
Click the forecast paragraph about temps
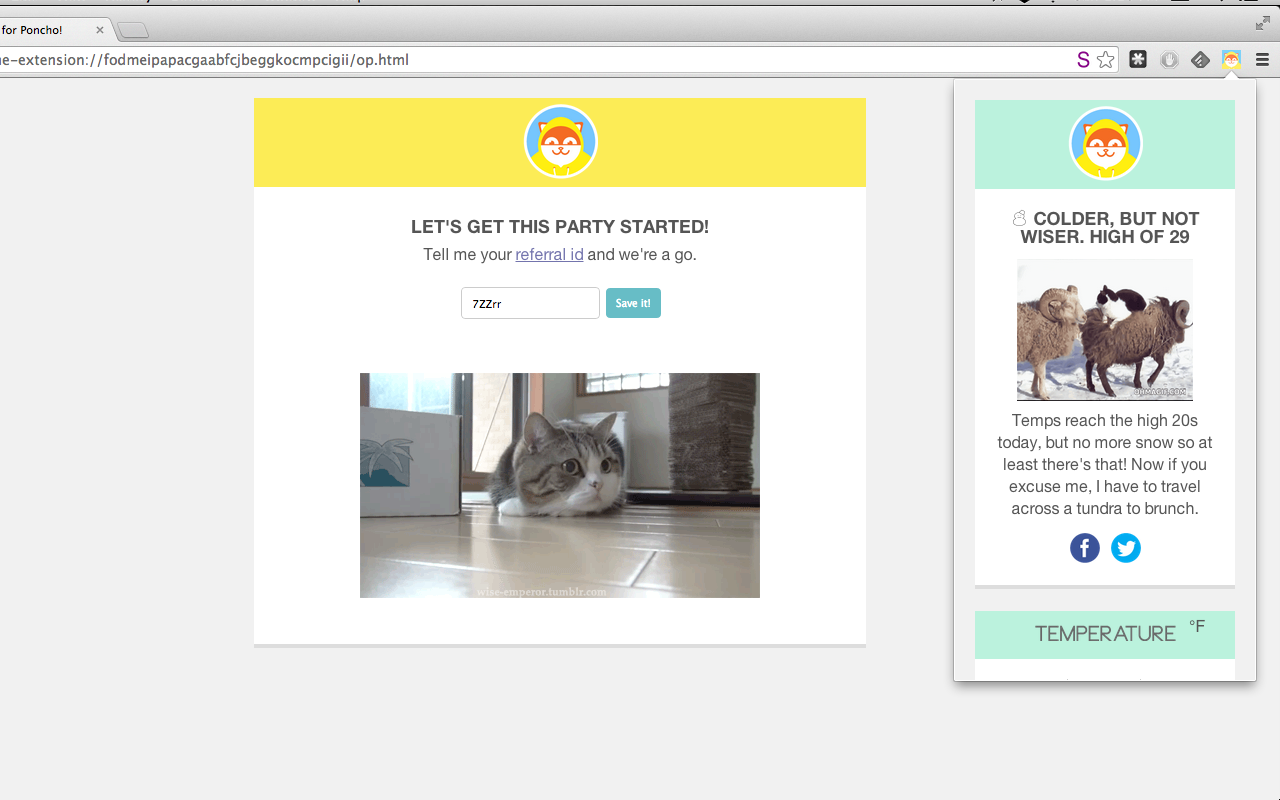tap(1105, 464)
